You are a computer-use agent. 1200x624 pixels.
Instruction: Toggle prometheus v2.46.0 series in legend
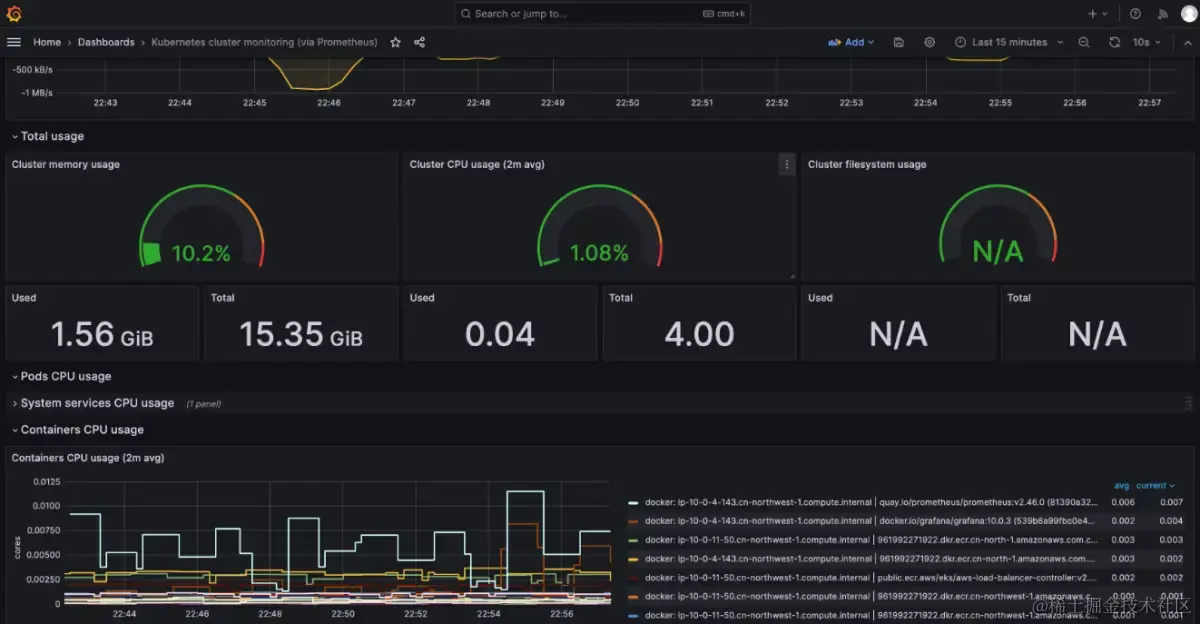click(x=872, y=502)
